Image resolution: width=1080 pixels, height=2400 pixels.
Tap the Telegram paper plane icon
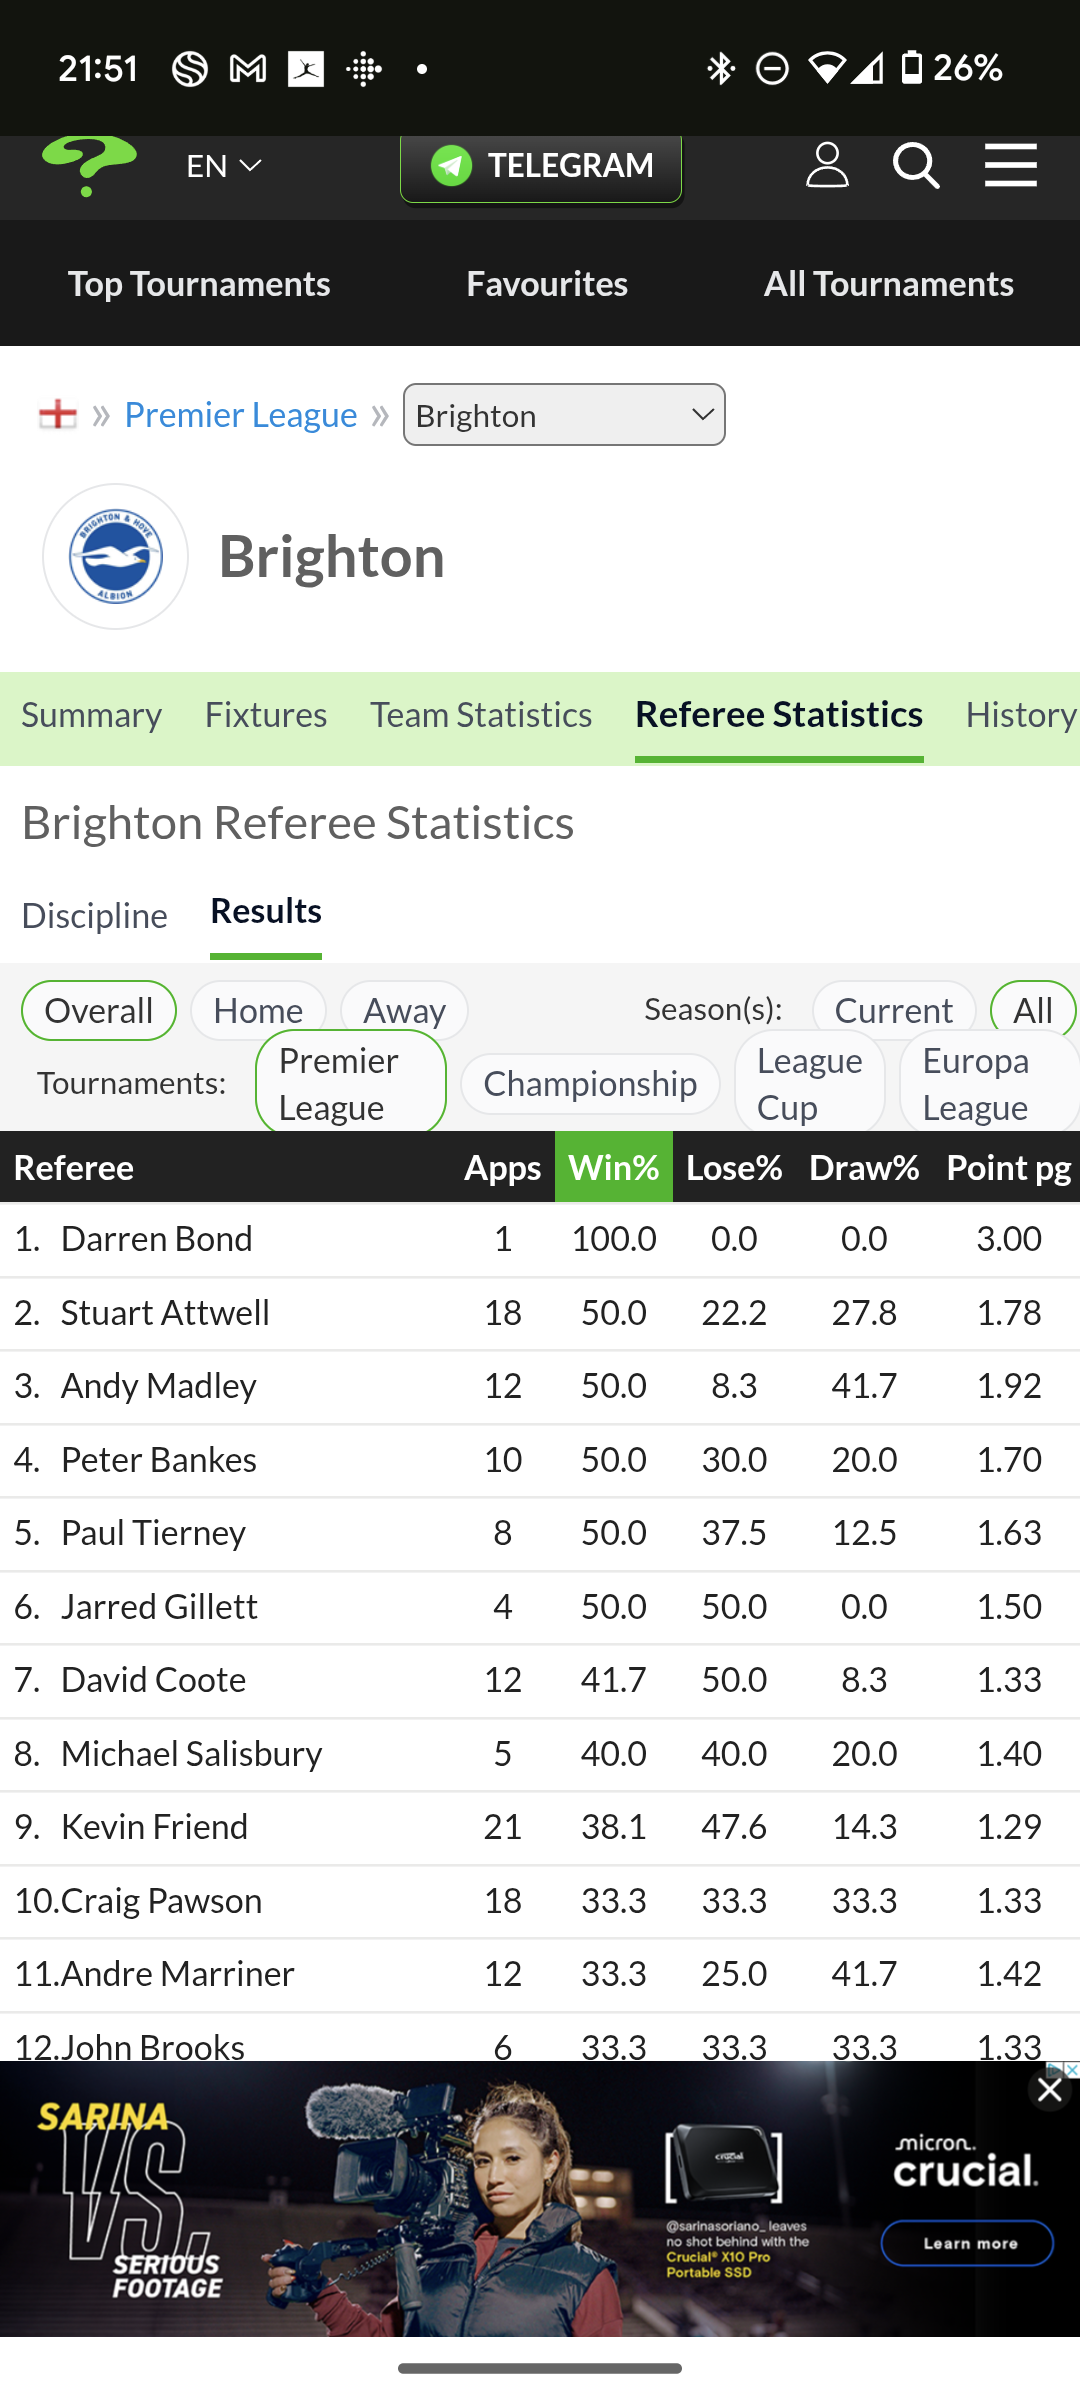coord(451,166)
